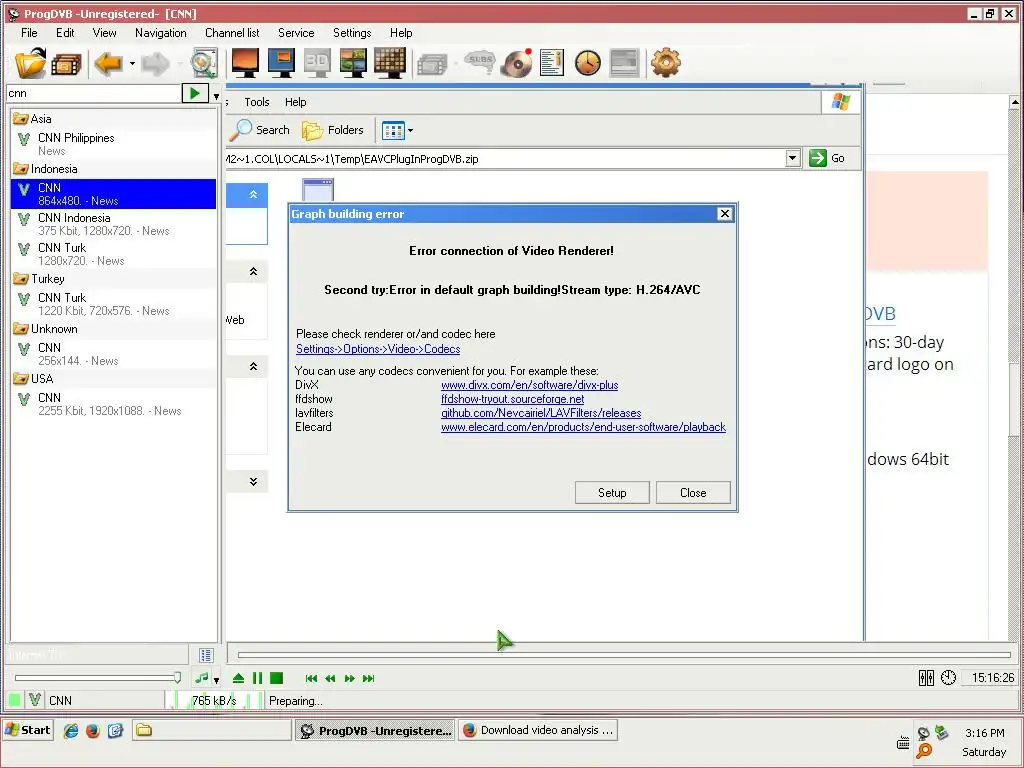Viewport: 1024px width, 768px height.
Task: Select CNN Turk 720x576 channel
Action: [x=114, y=304]
